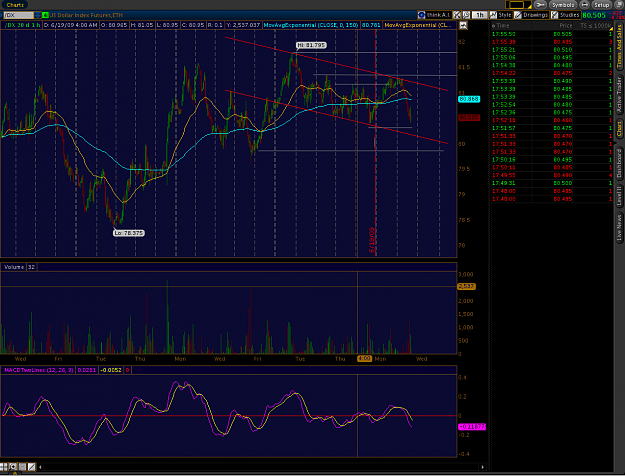Open the Drawings menu
The image size is (625, 476).
click(x=531, y=15)
